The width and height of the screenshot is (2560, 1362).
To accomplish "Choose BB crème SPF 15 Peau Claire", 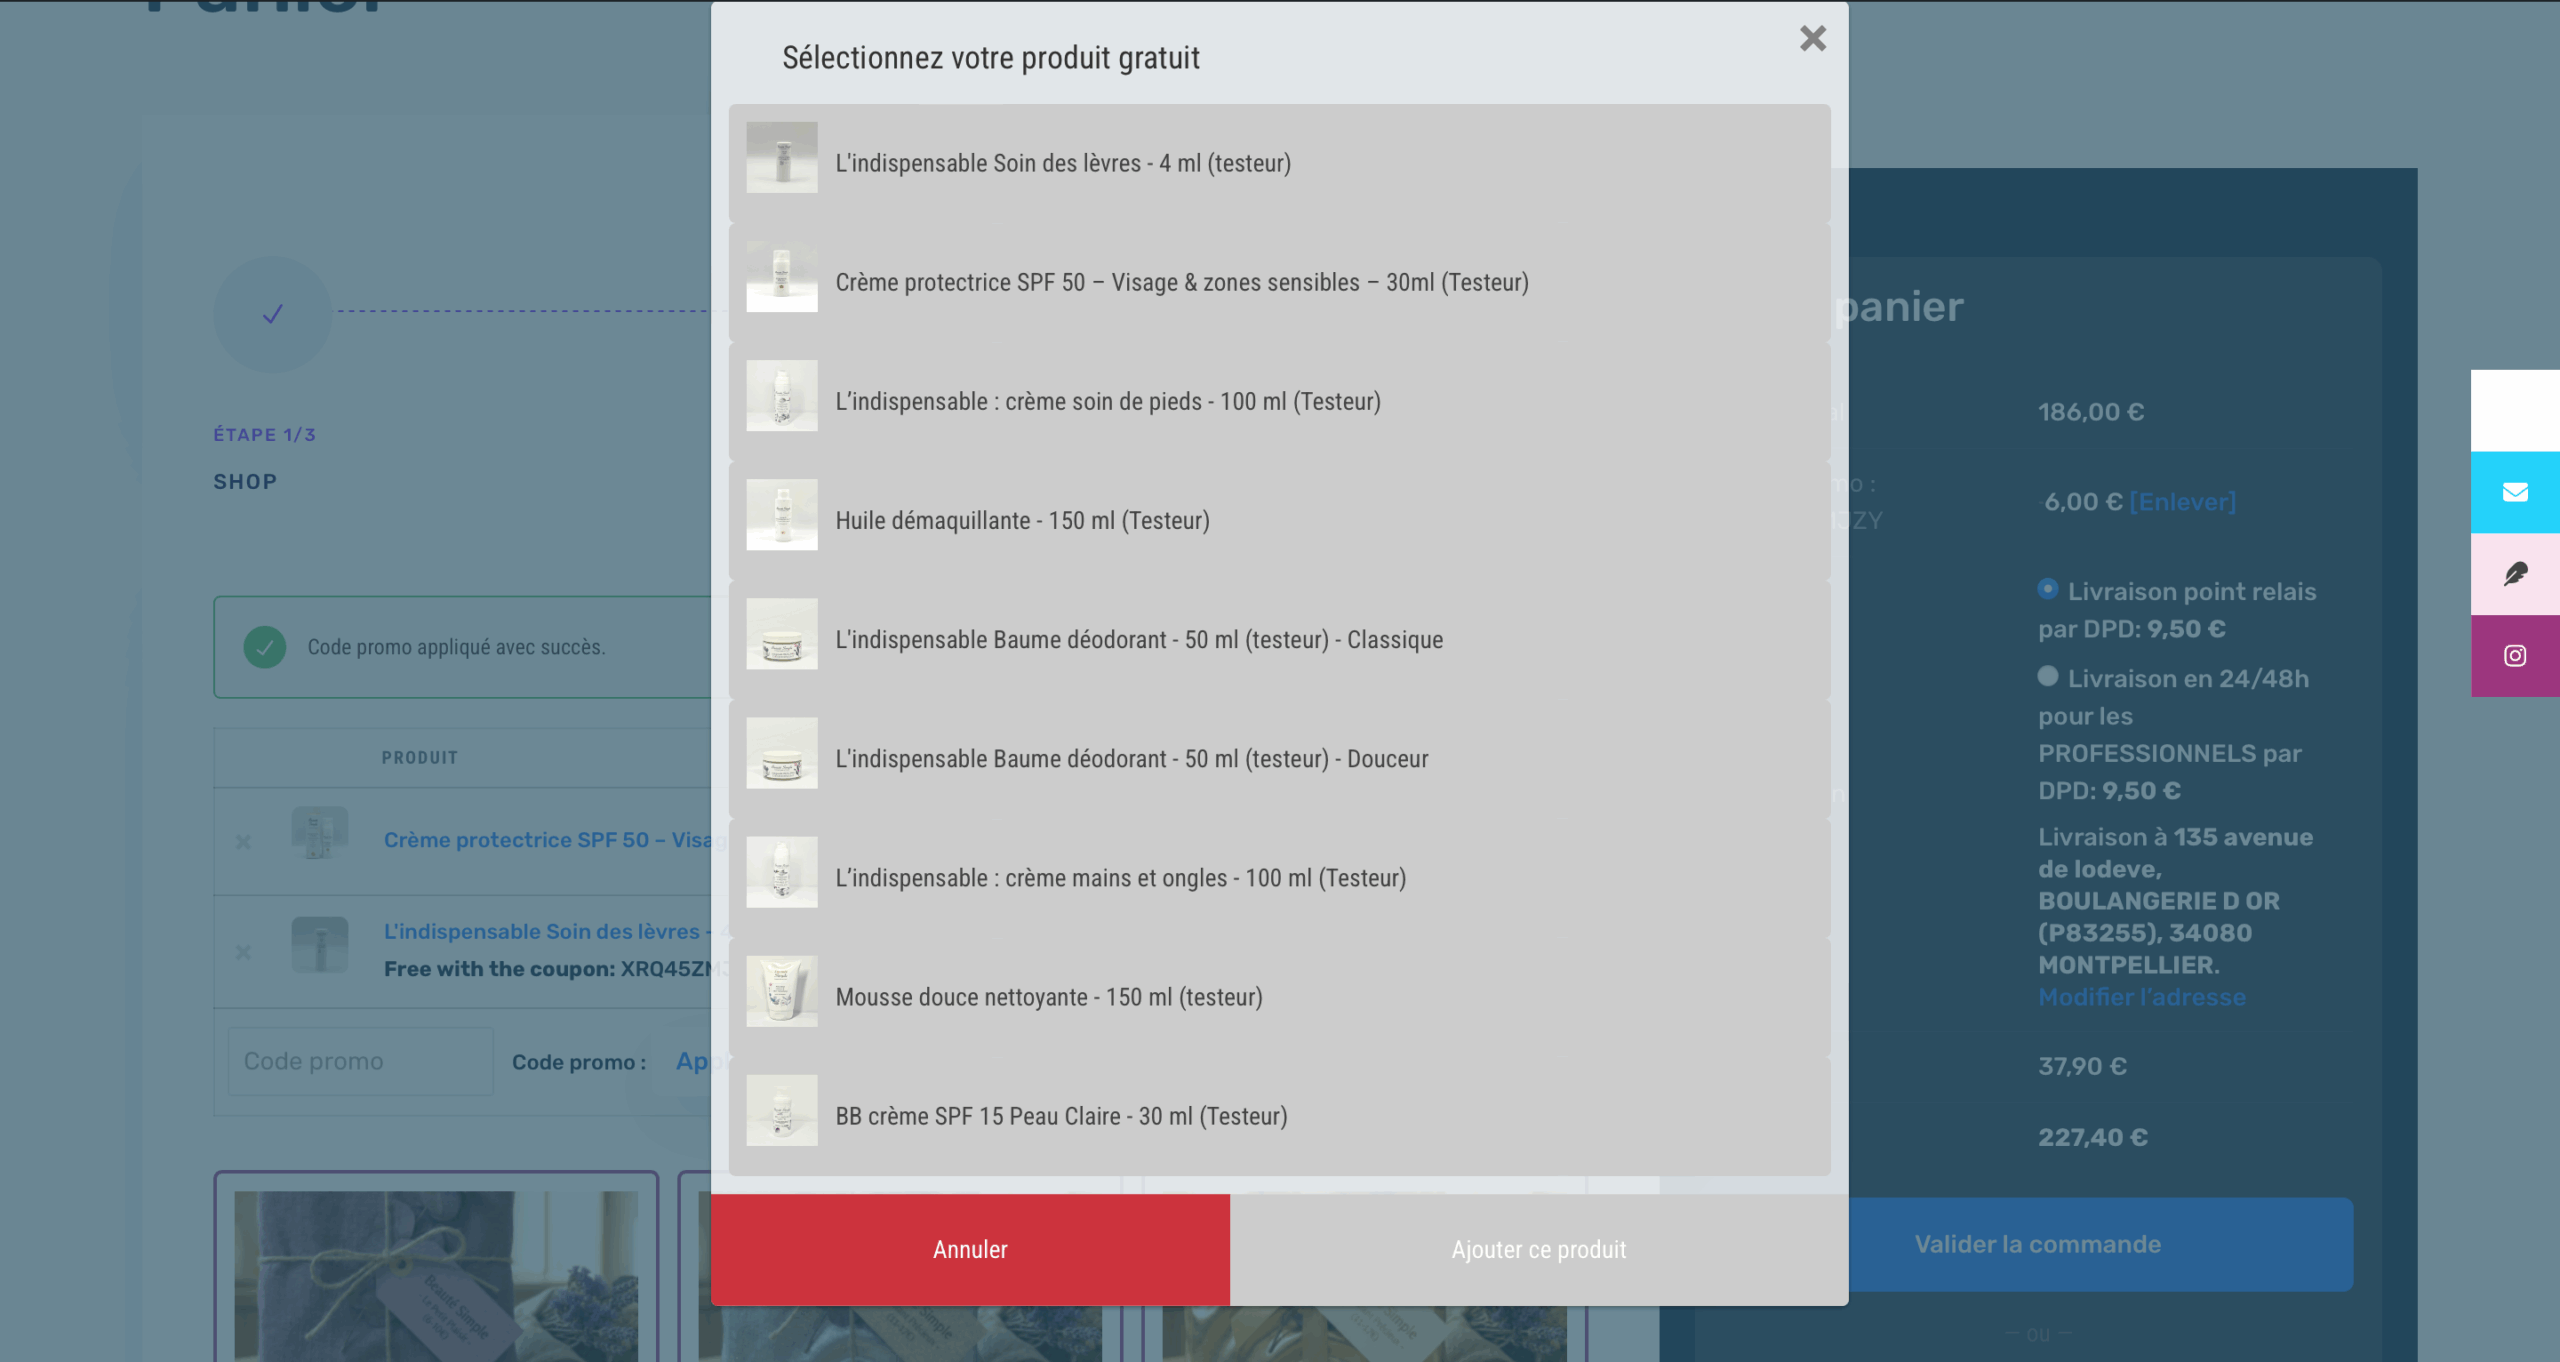I will [1060, 1116].
